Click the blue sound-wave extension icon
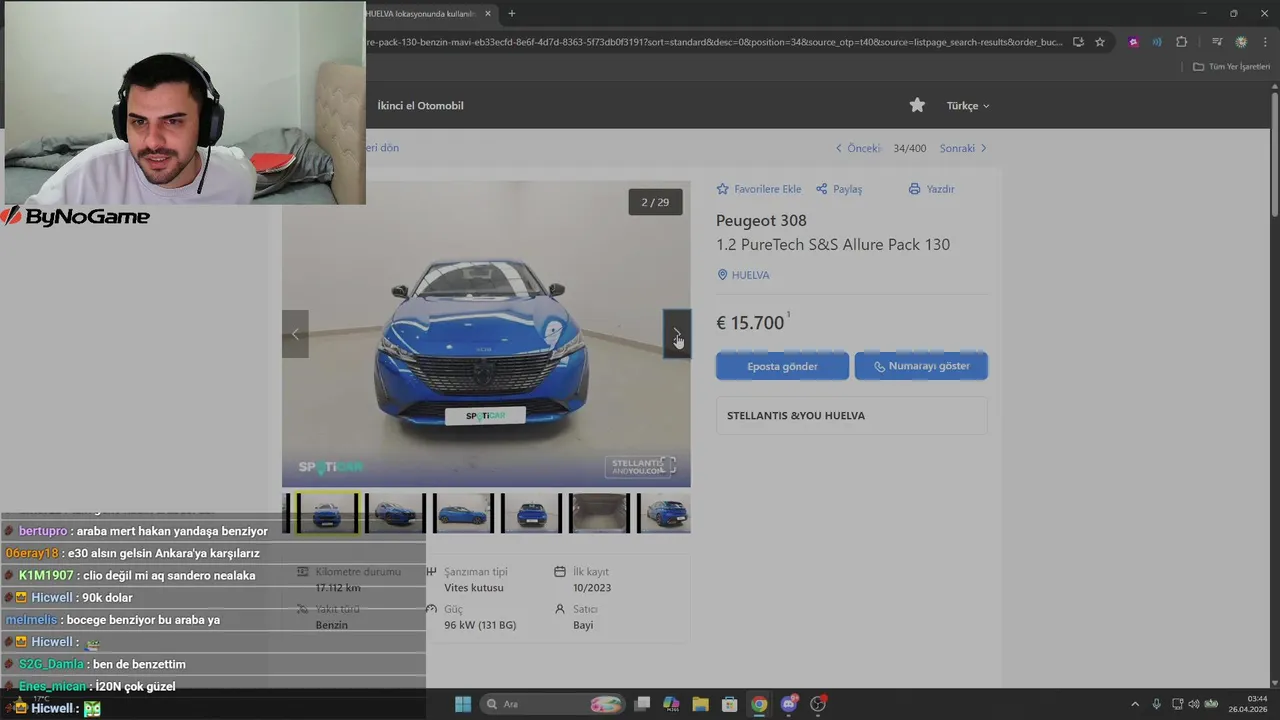This screenshot has width=1280, height=720. click(x=1157, y=42)
